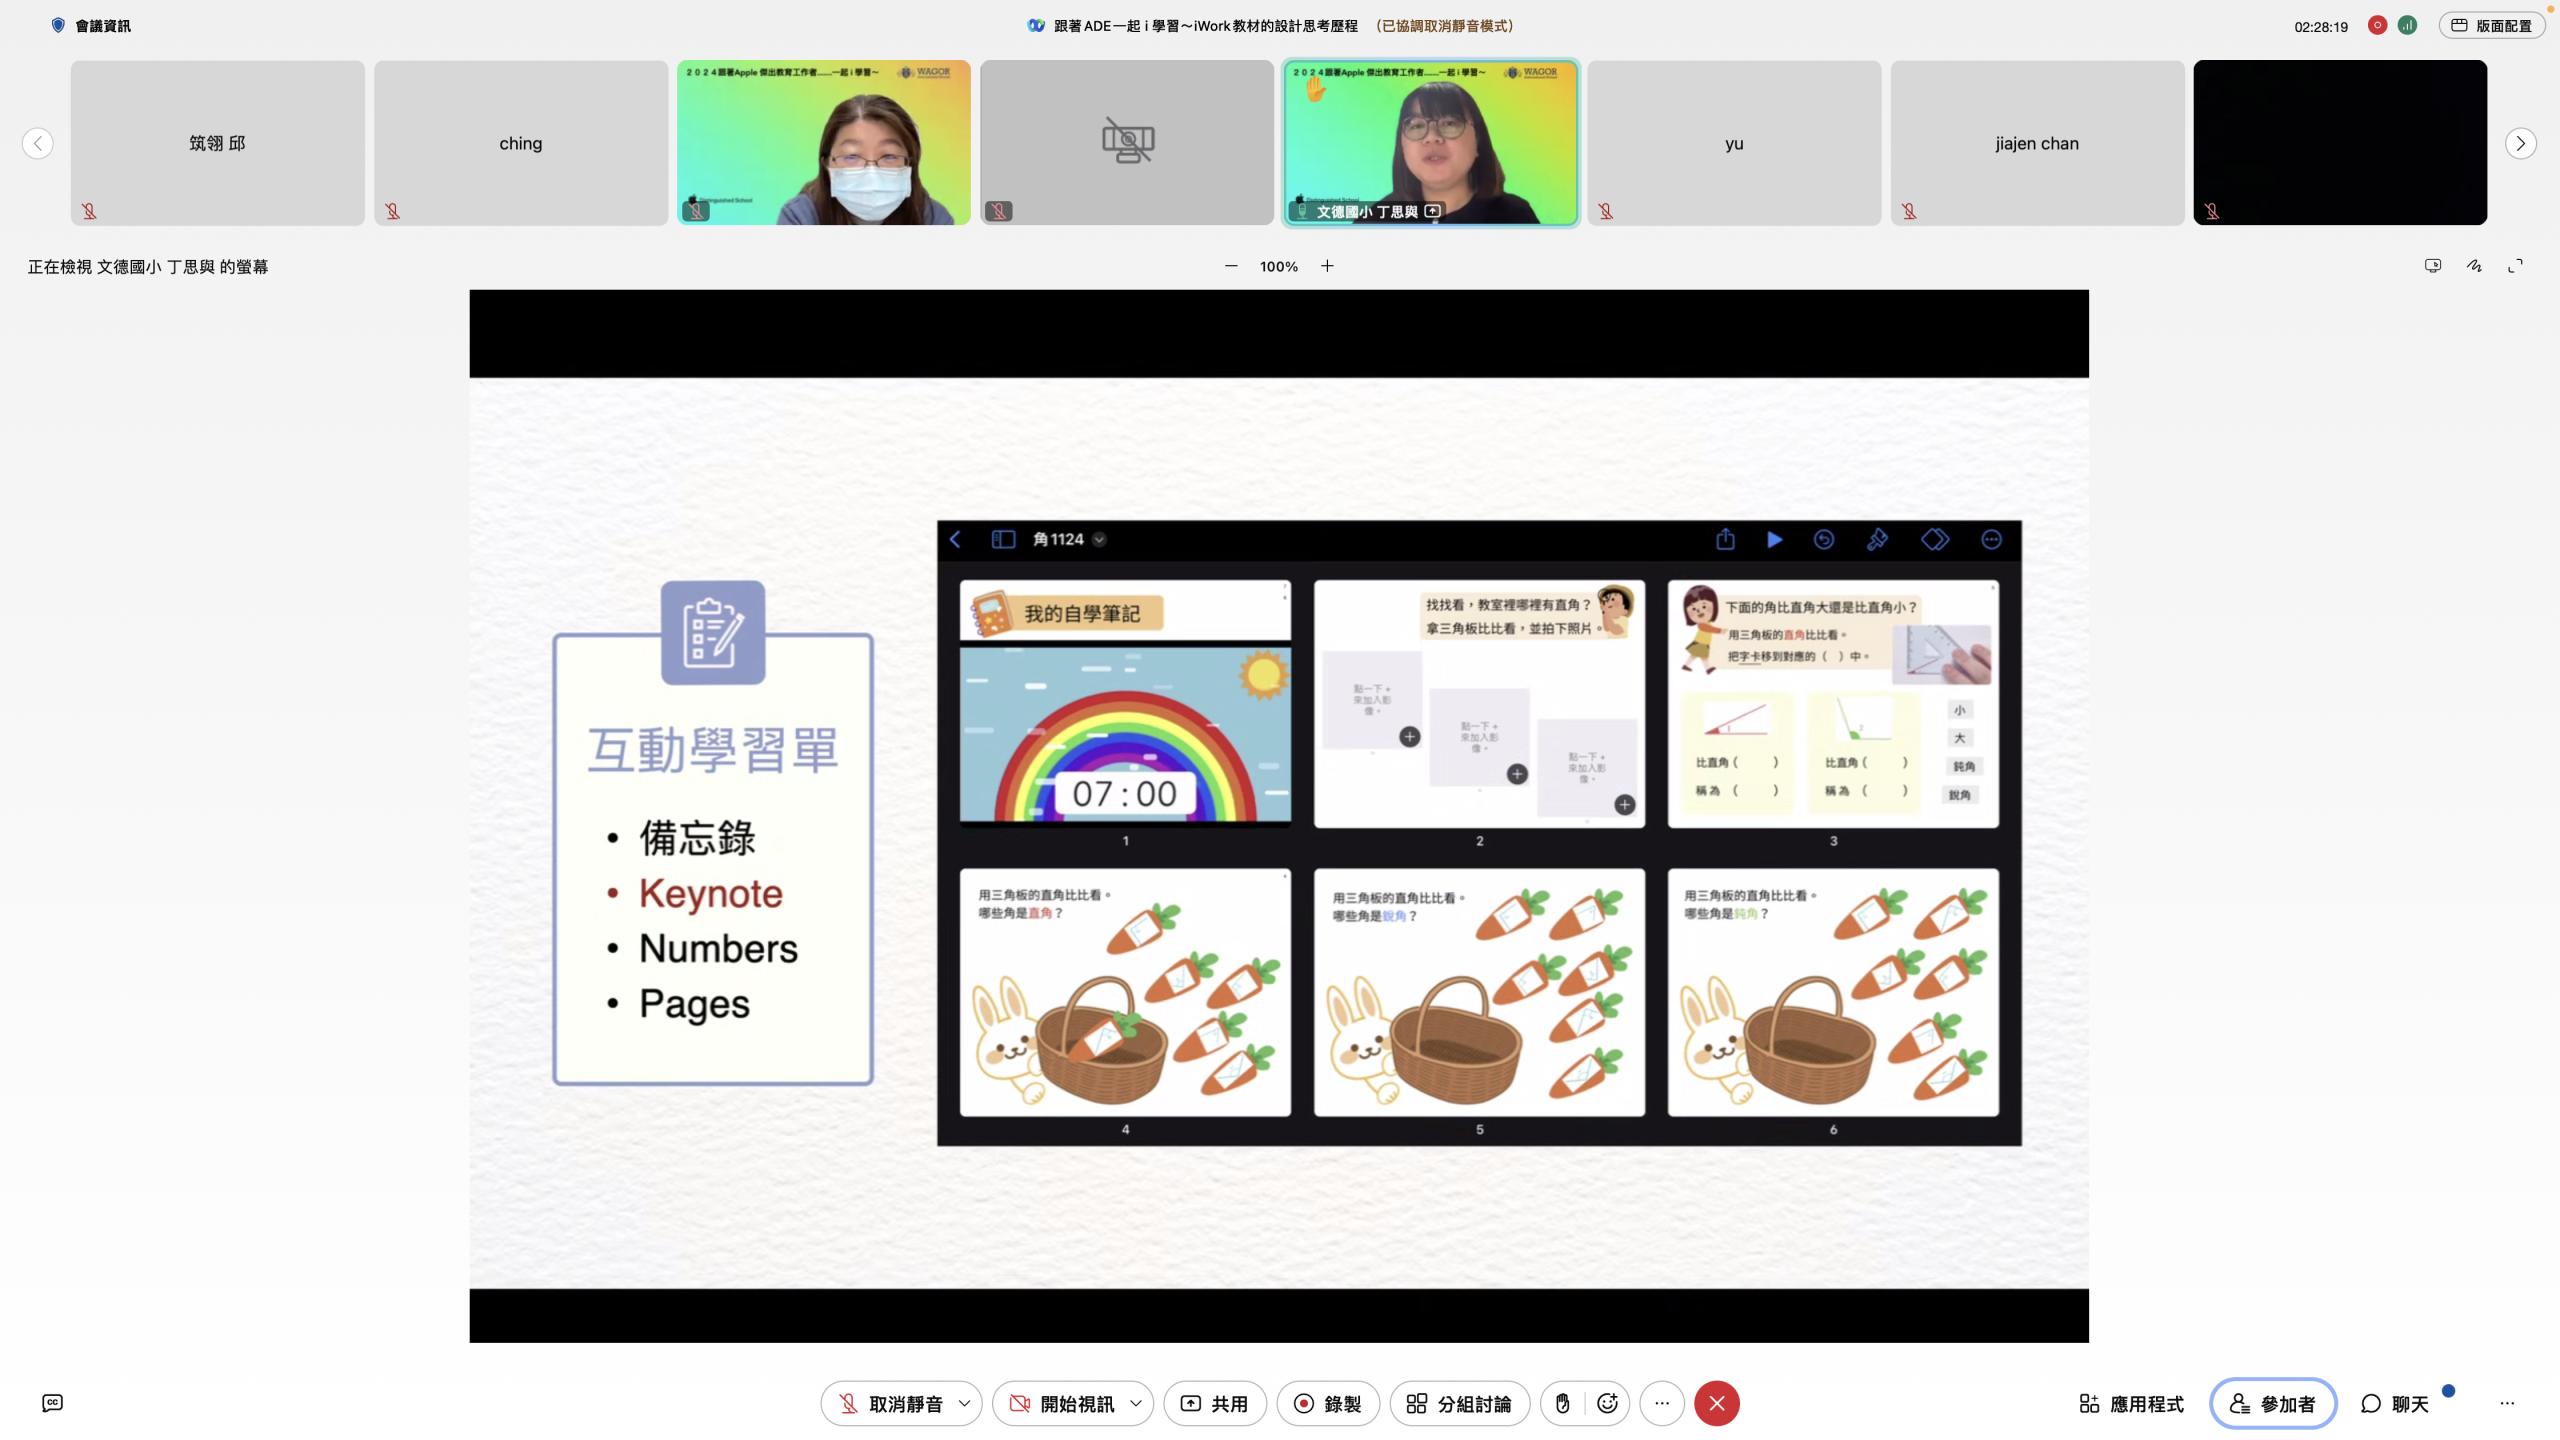Click the annotate pen icon above shared screen
This screenshot has width=2560, height=1440.
[2474, 266]
